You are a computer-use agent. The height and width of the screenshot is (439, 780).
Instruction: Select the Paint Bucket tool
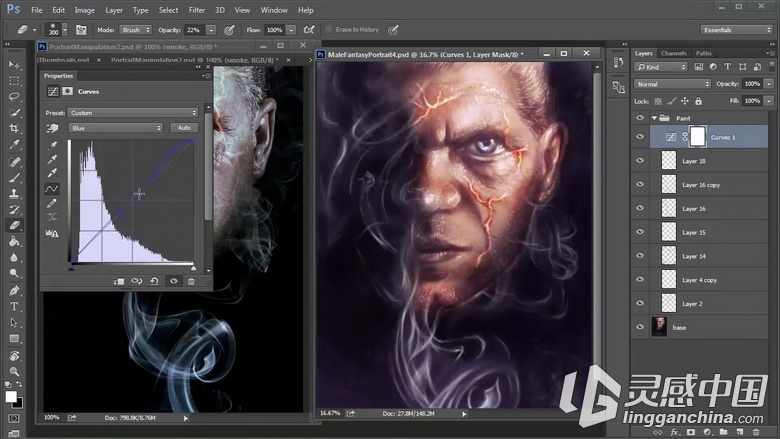(14, 242)
